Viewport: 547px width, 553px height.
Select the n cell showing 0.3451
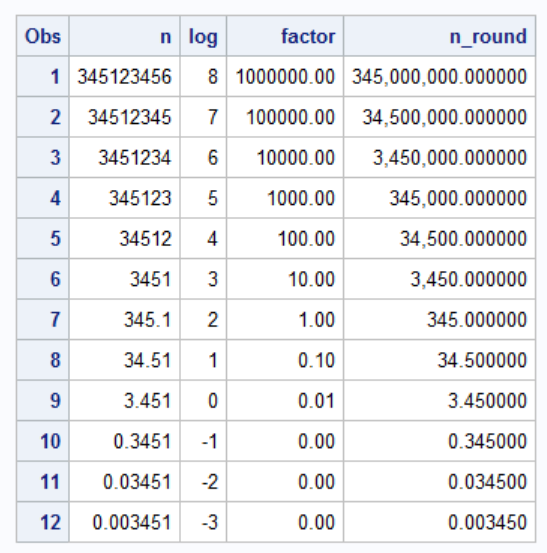(124, 441)
